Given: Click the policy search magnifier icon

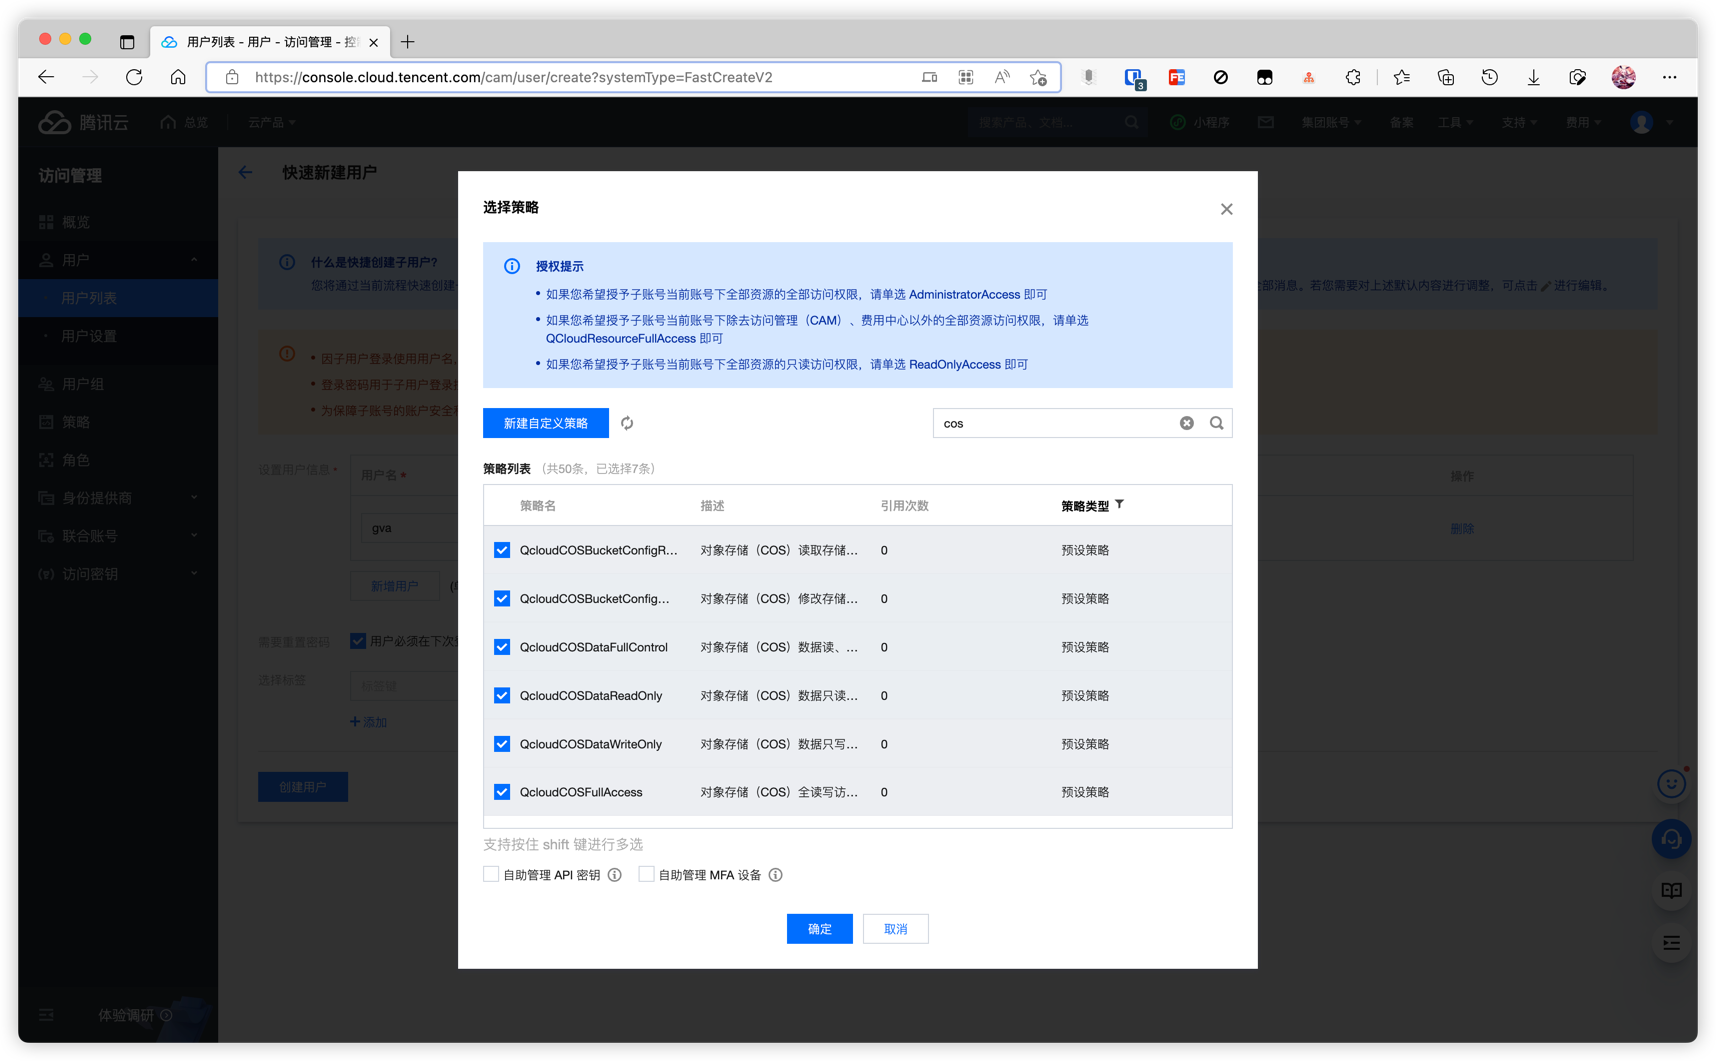Looking at the screenshot, I should pyautogui.click(x=1216, y=423).
